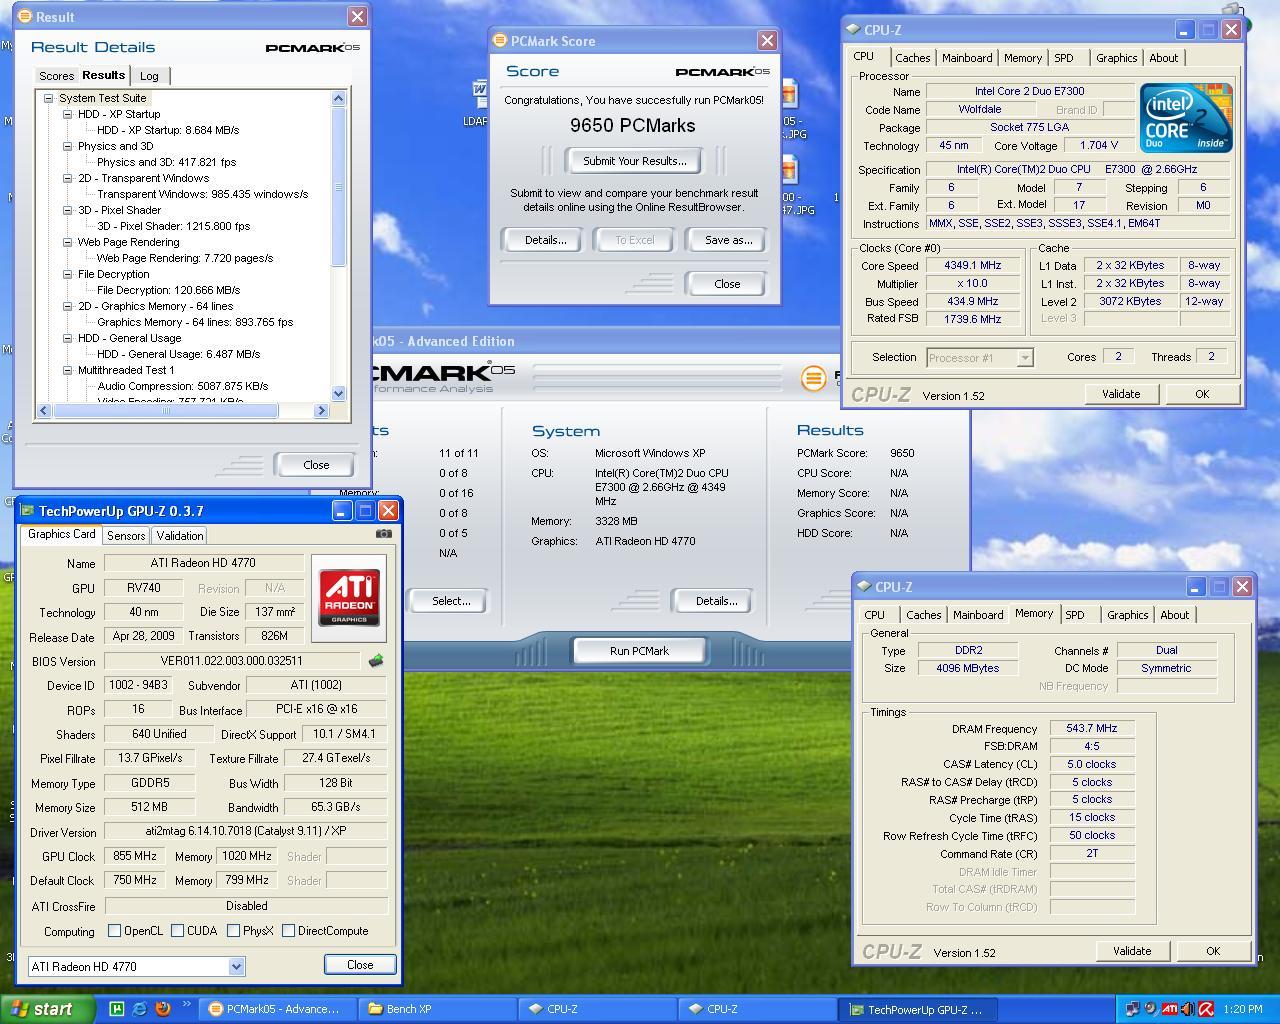Screen dimensions: 1280x1024
Task: Enable the CUDA checkbox
Action: (177, 931)
